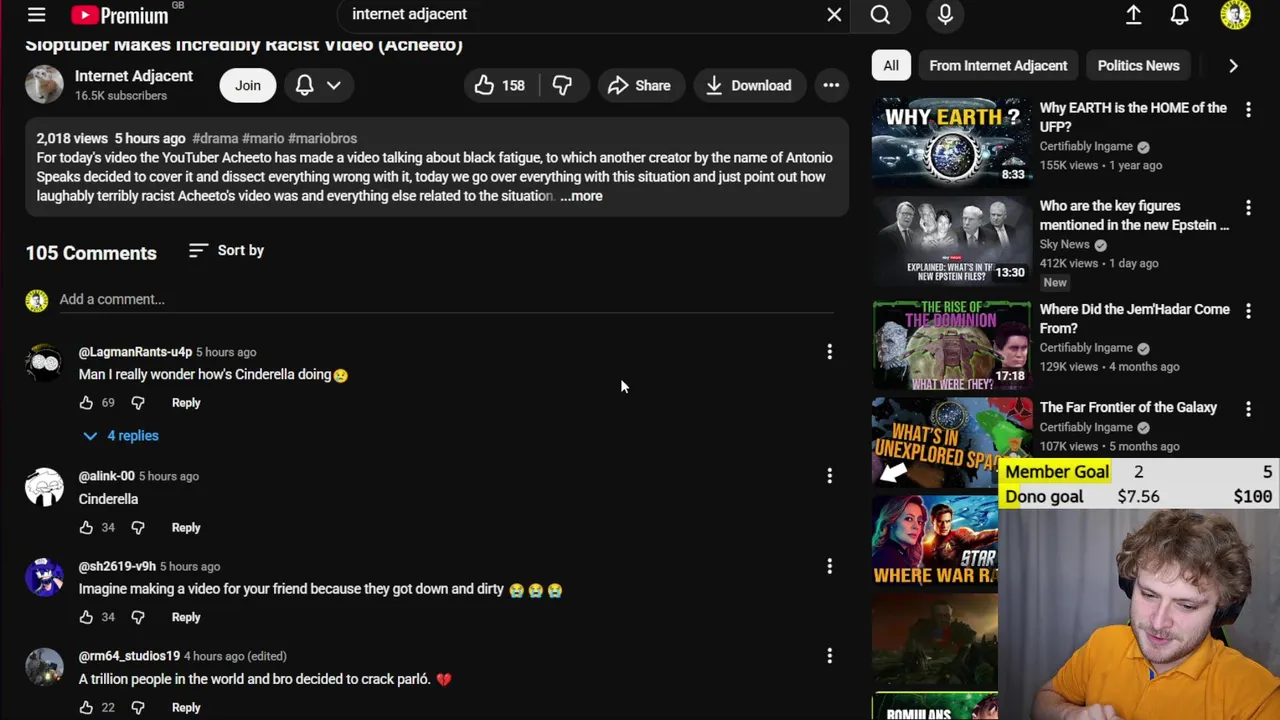The width and height of the screenshot is (1280, 720).
Task: Open the #drama hashtag
Action: (x=214, y=138)
